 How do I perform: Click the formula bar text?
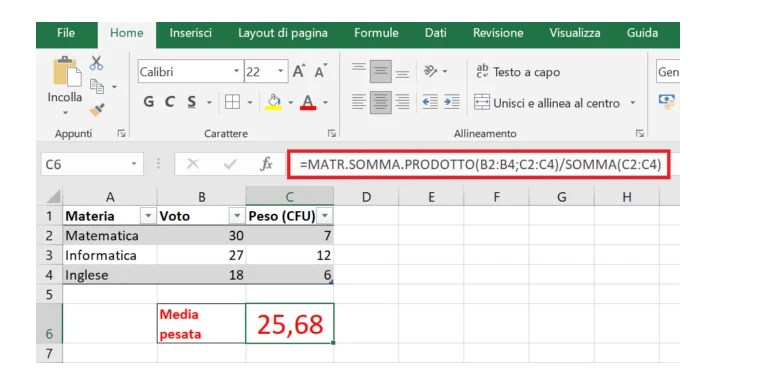point(480,164)
